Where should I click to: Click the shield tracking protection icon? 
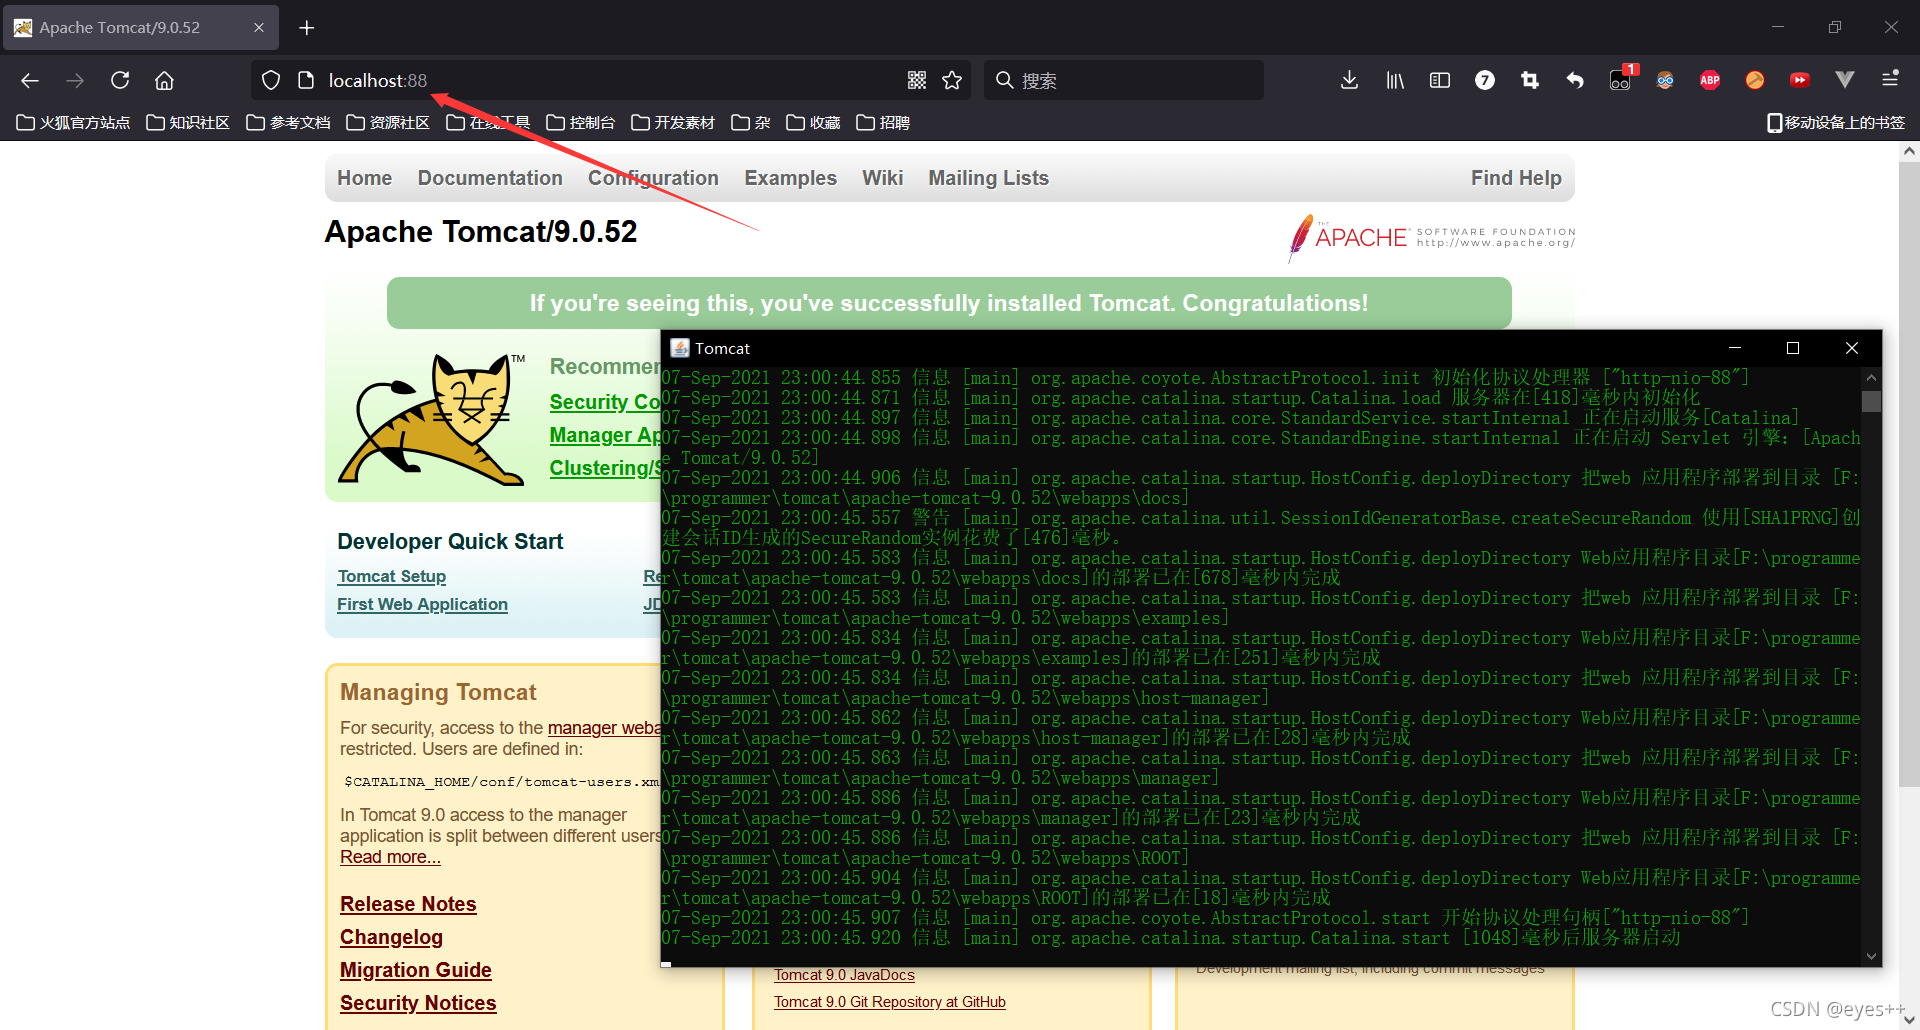(271, 80)
